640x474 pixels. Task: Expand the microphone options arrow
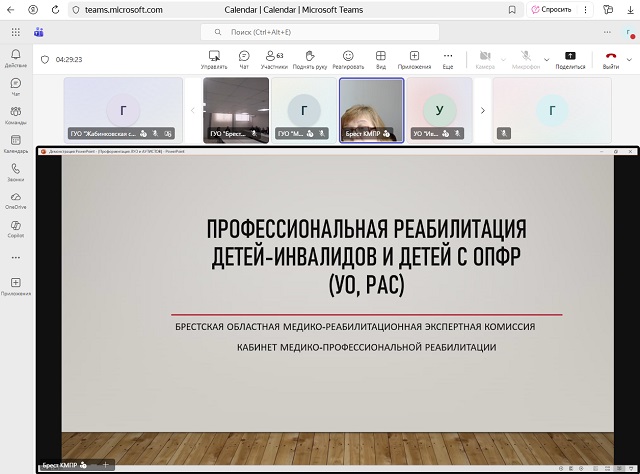[547, 60]
